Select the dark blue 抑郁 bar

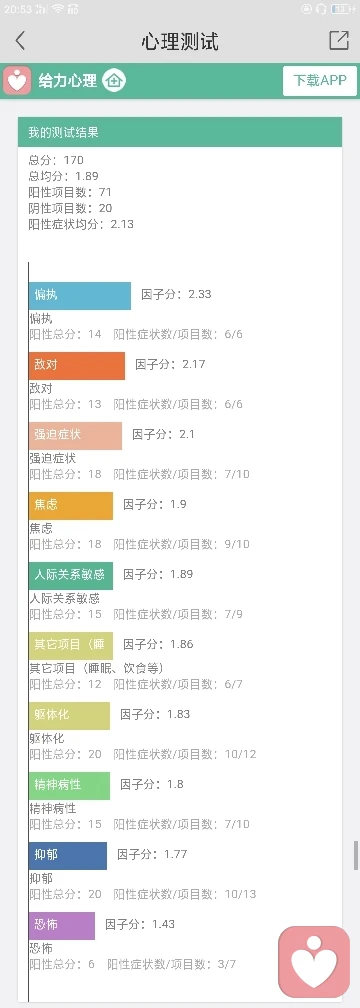click(68, 856)
